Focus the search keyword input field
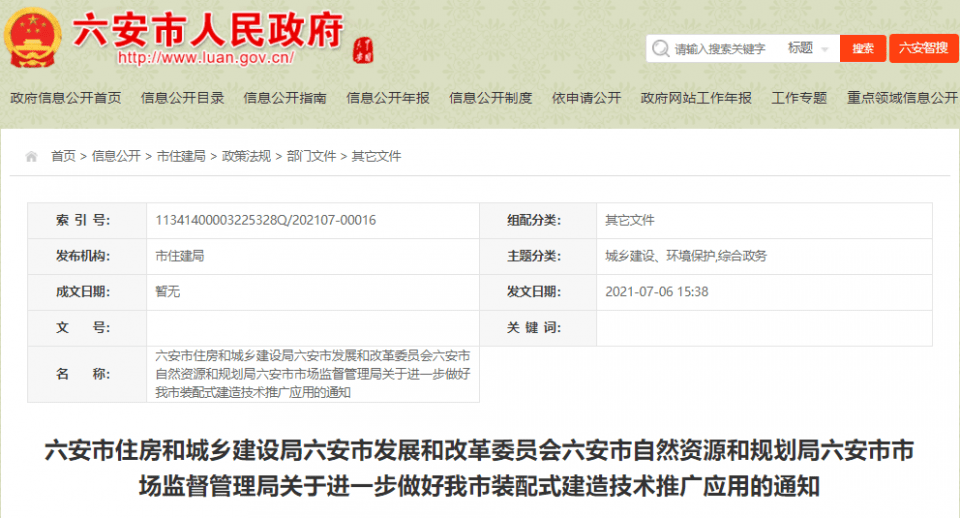 tap(720, 49)
